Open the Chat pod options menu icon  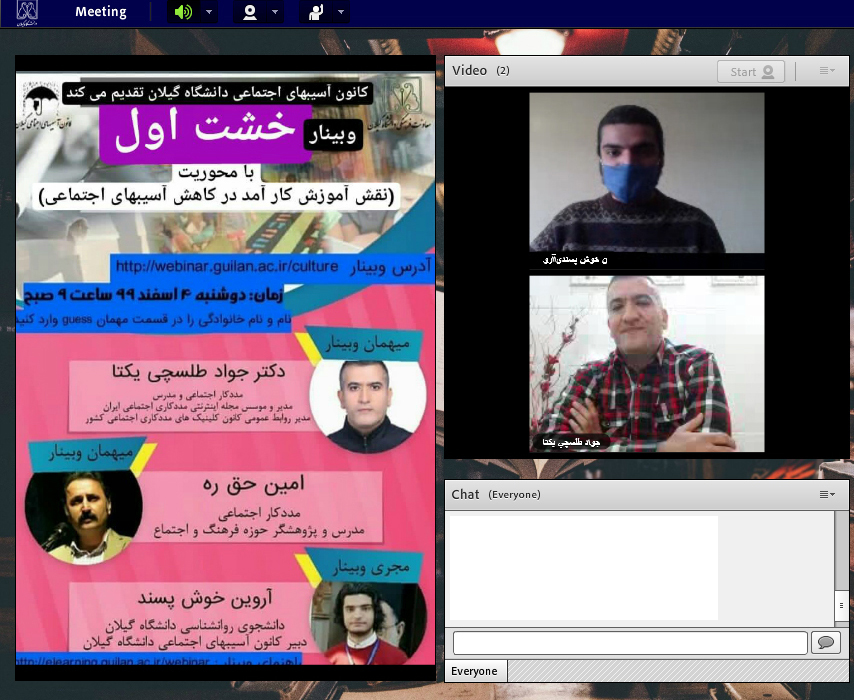point(826,494)
